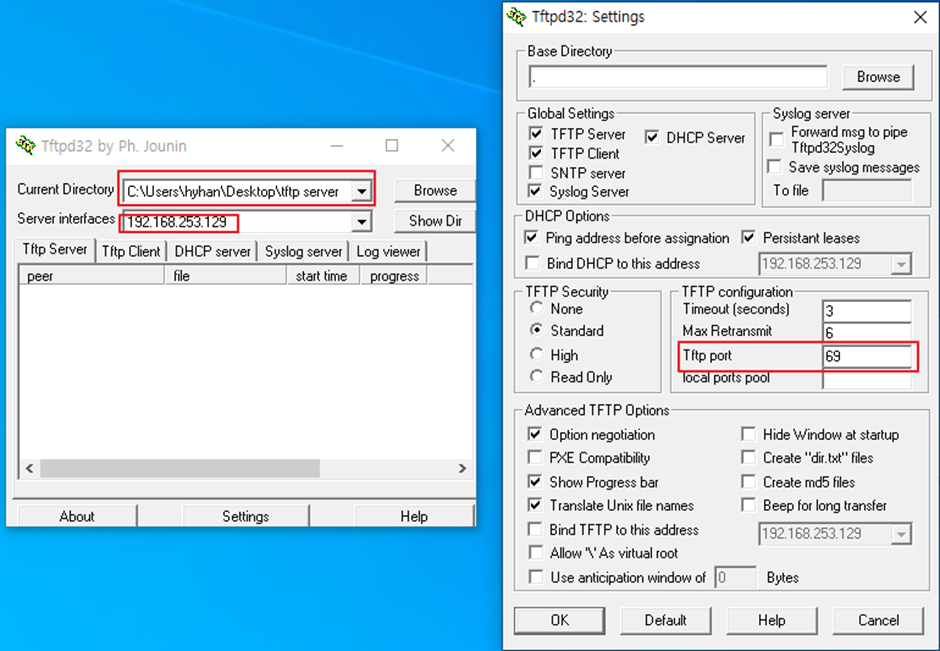Toggle Option negotiation checkbox
Viewport: 940px width, 651px height.
tap(535, 434)
